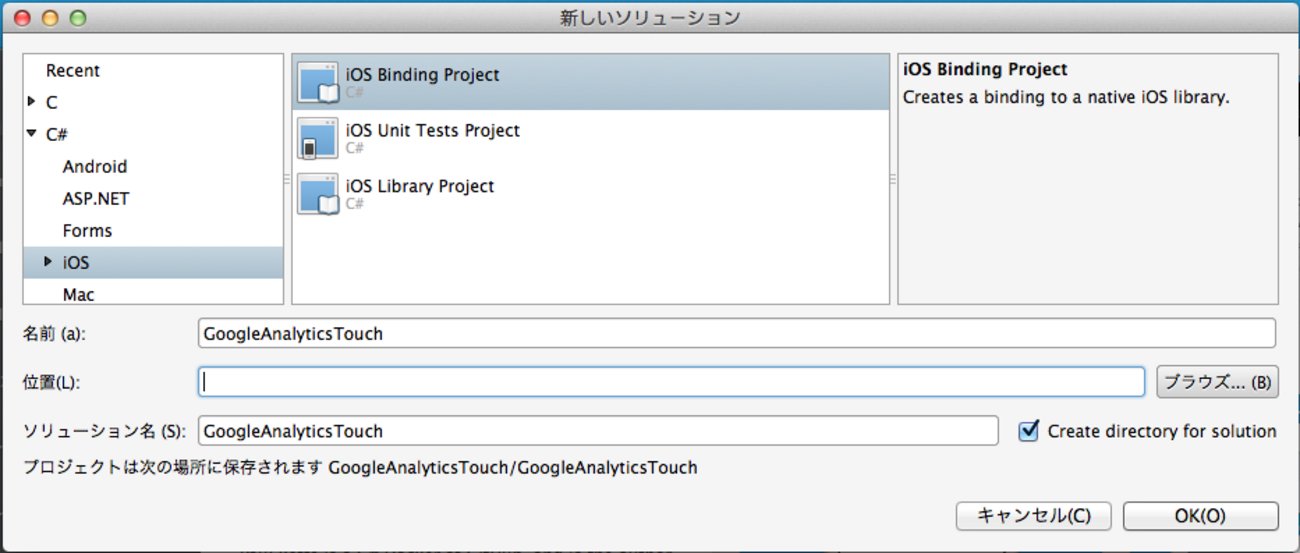This screenshot has width=1300, height=553.
Task: Click the ソリューション名 solution name field
Action: (x=598, y=431)
